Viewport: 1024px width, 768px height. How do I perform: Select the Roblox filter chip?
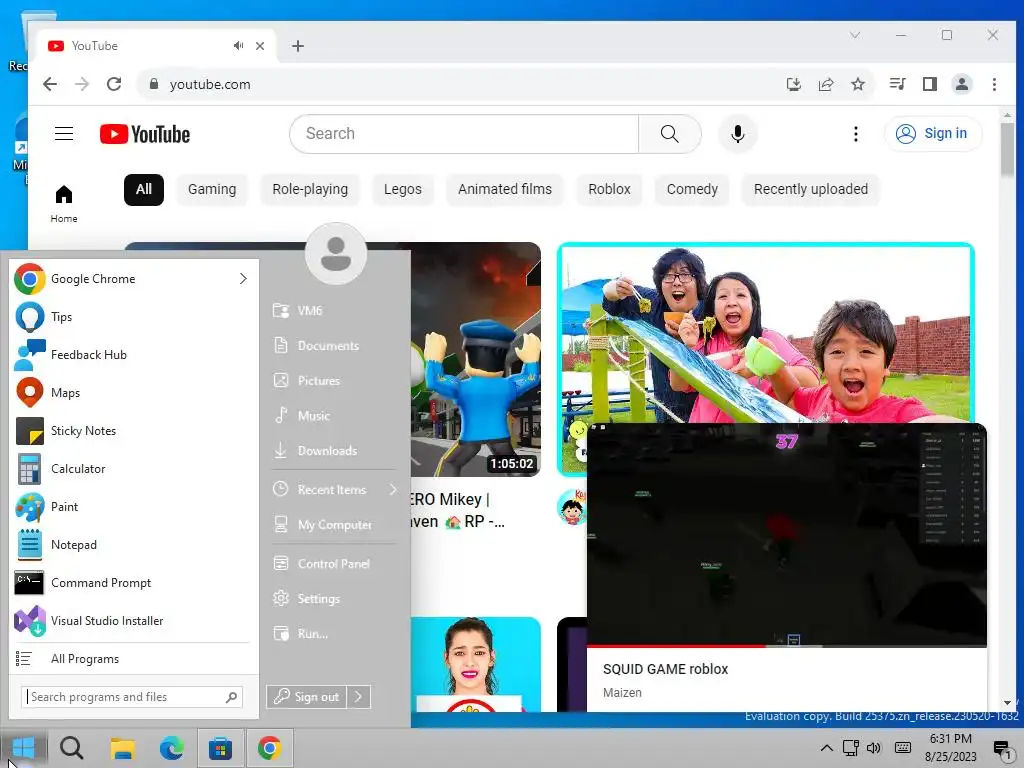pyautogui.click(x=609, y=189)
